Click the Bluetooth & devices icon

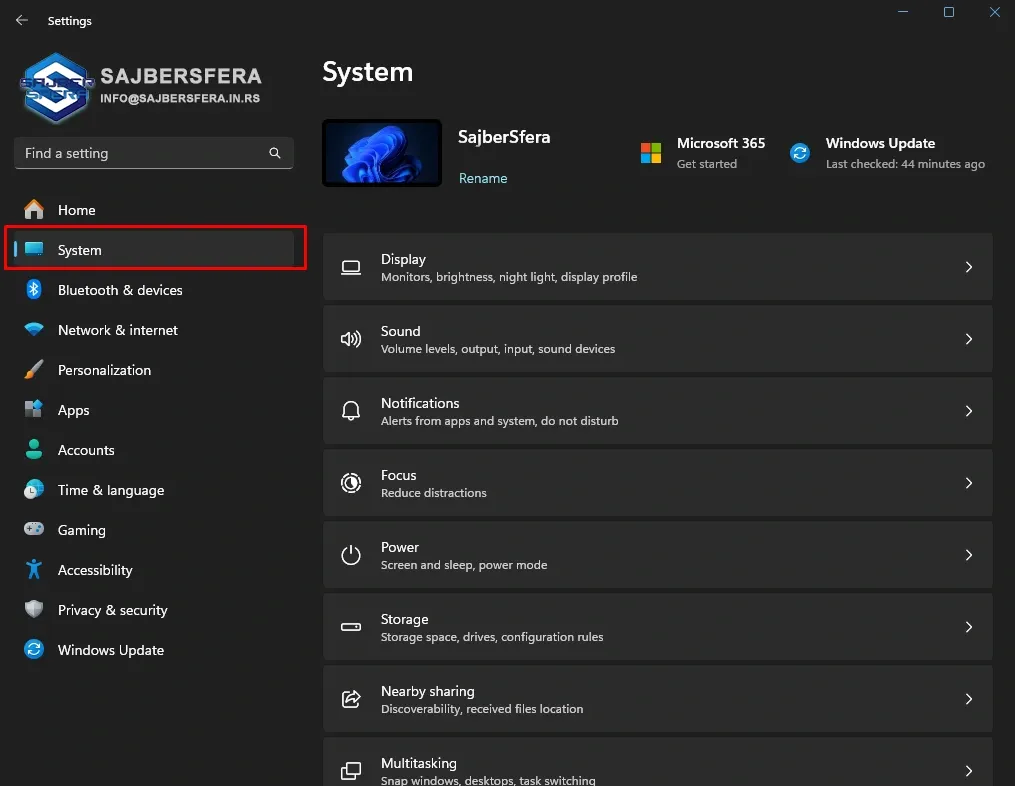tap(34, 290)
